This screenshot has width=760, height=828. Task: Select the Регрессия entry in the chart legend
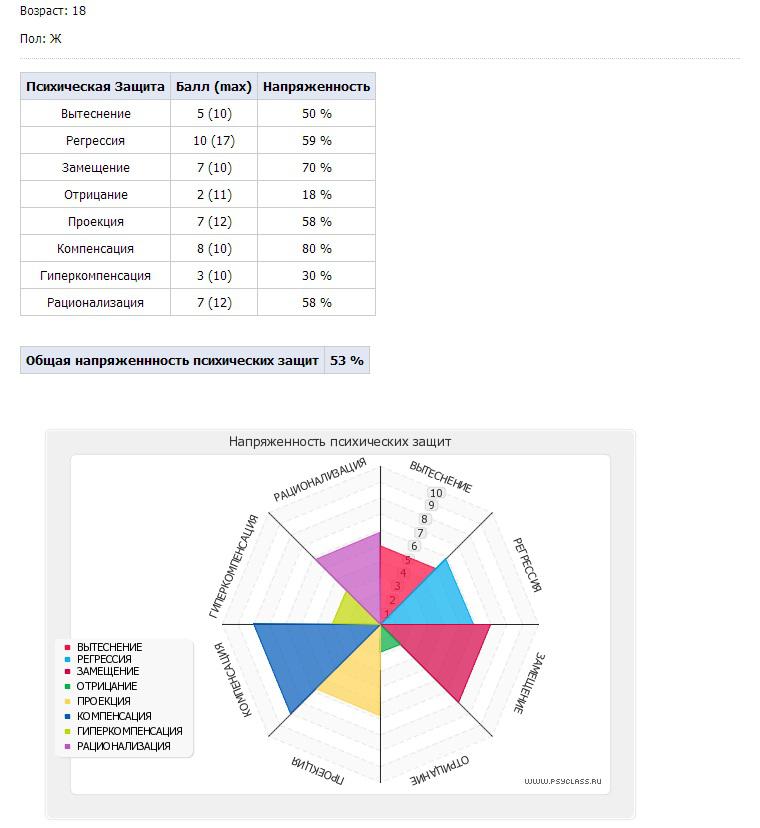tap(104, 659)
